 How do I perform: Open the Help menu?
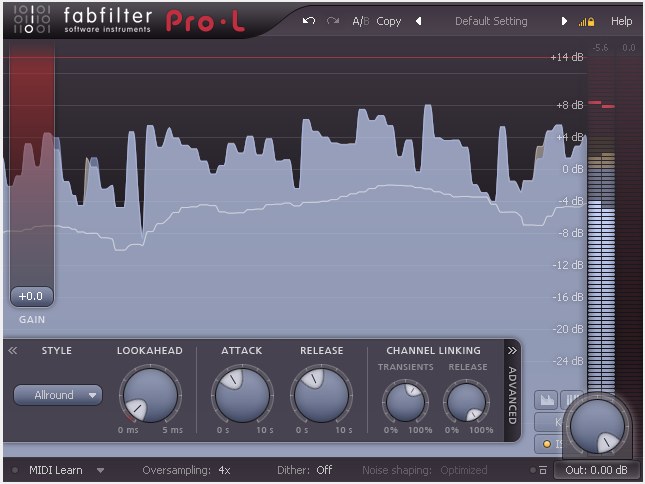coord(621,21)
